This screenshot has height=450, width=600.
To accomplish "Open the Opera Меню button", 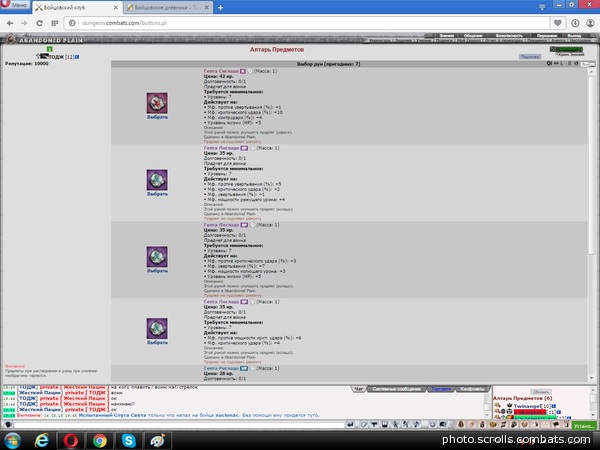I will [15, 5].
